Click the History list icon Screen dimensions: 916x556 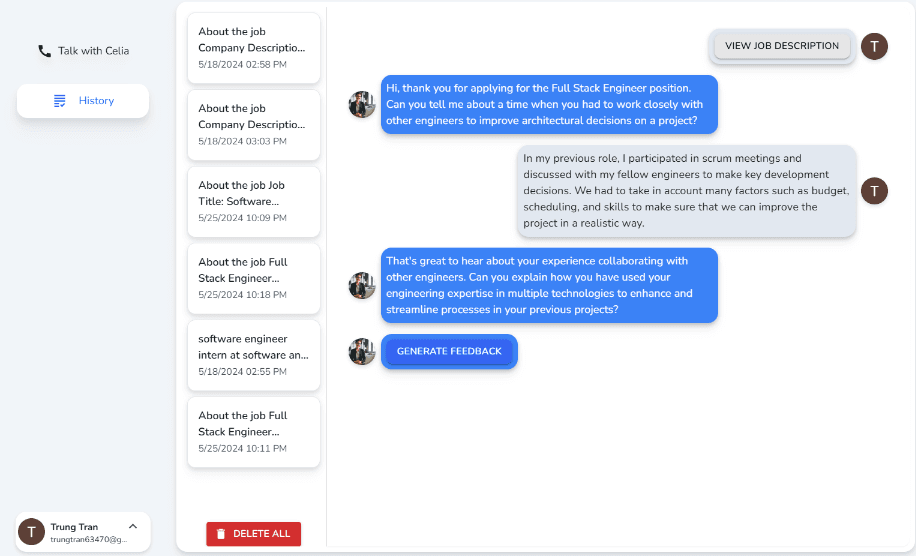coord(60,100)
